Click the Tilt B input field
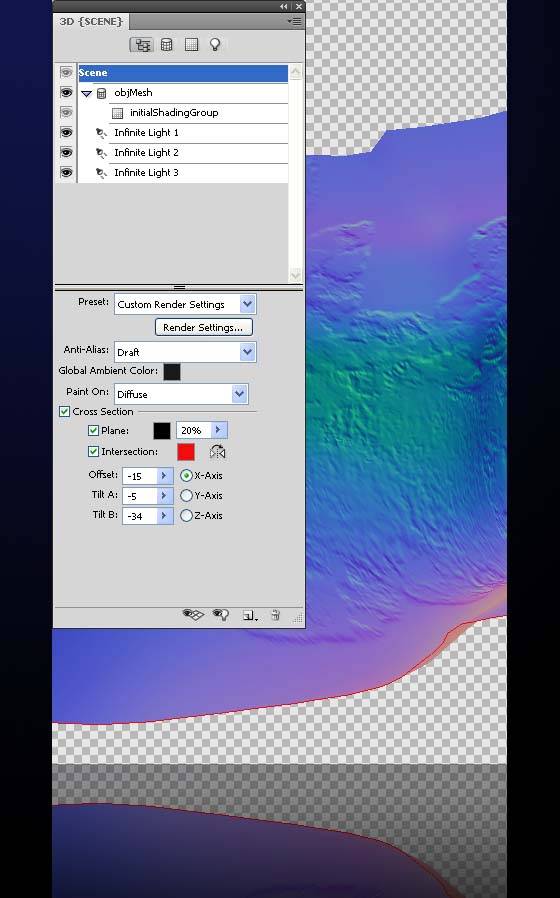Screen dimensions: 560x898 tap(140, 516)
